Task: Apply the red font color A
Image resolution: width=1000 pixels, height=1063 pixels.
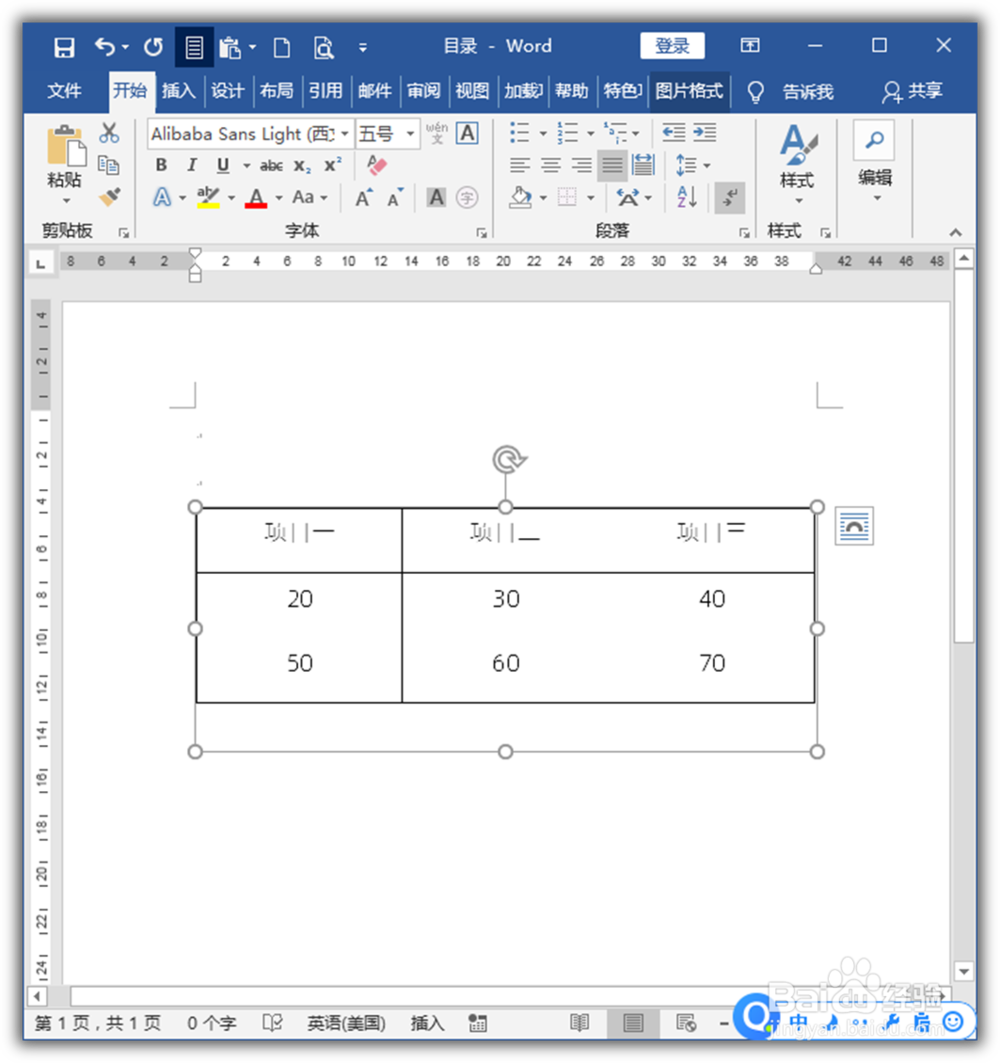Action: click(x=256, y=197)
